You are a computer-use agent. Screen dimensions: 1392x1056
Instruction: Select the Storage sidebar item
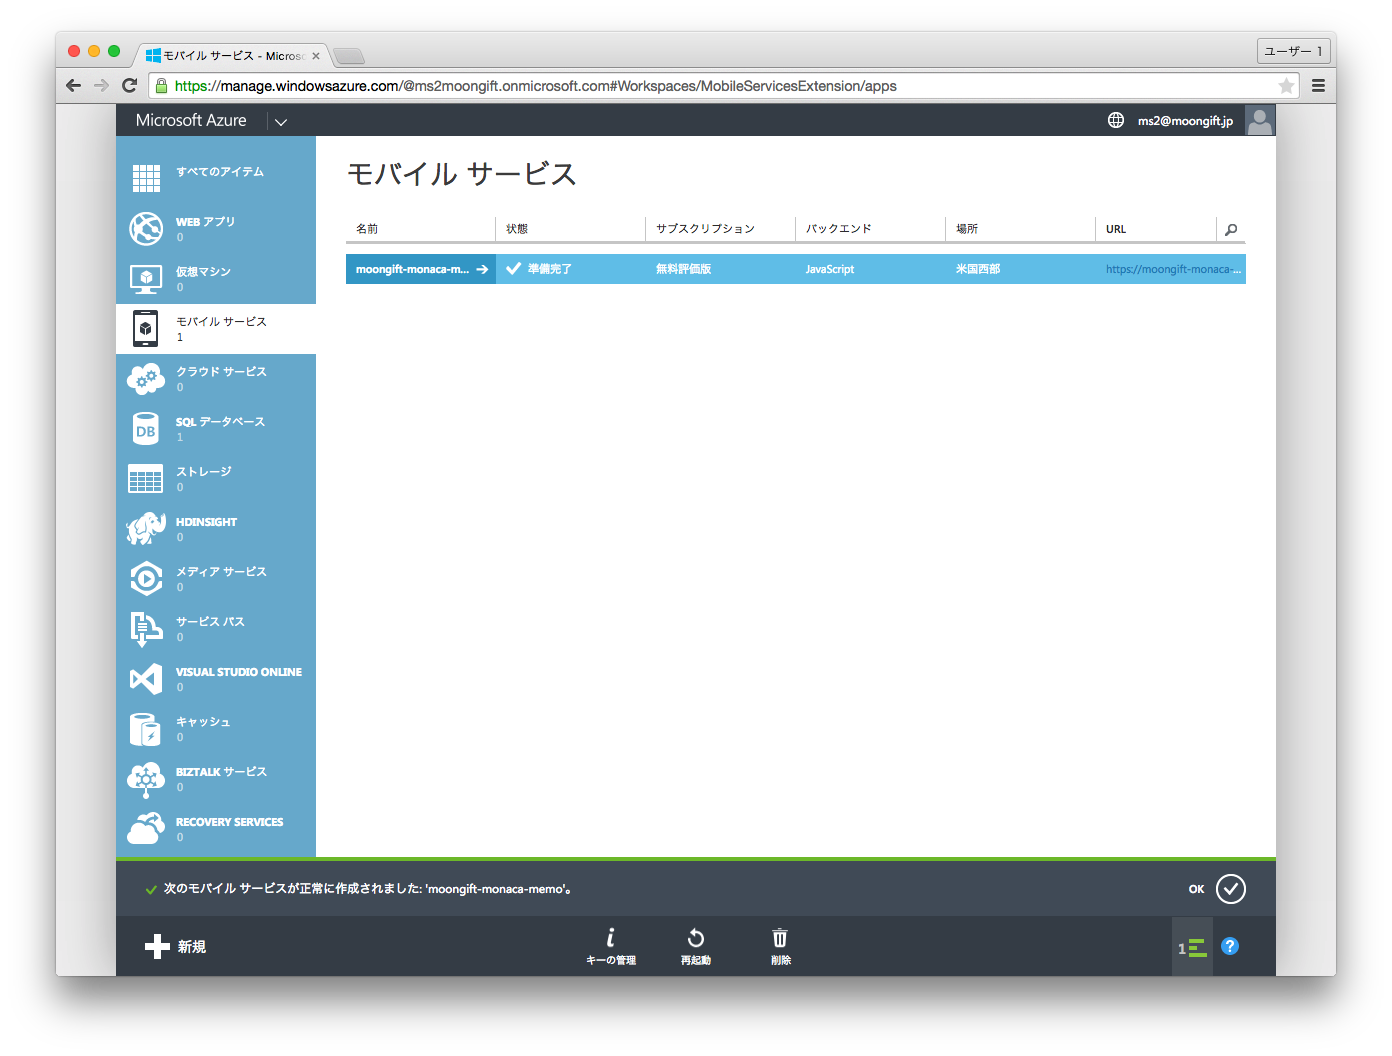(204, 472)
